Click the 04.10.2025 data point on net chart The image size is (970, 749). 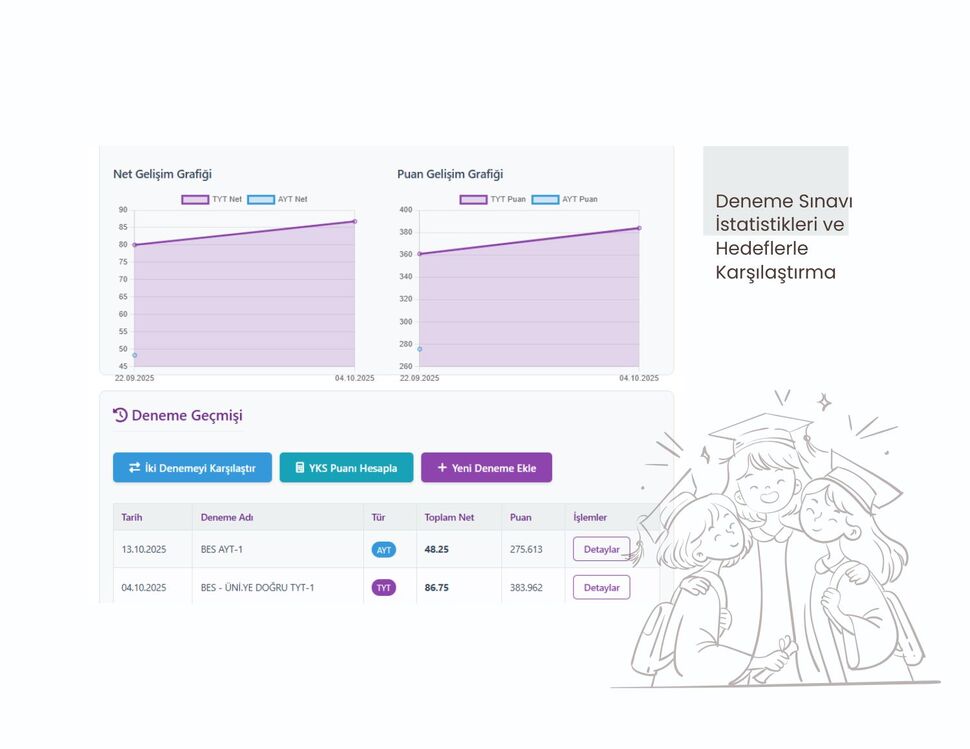click(354, 221)
